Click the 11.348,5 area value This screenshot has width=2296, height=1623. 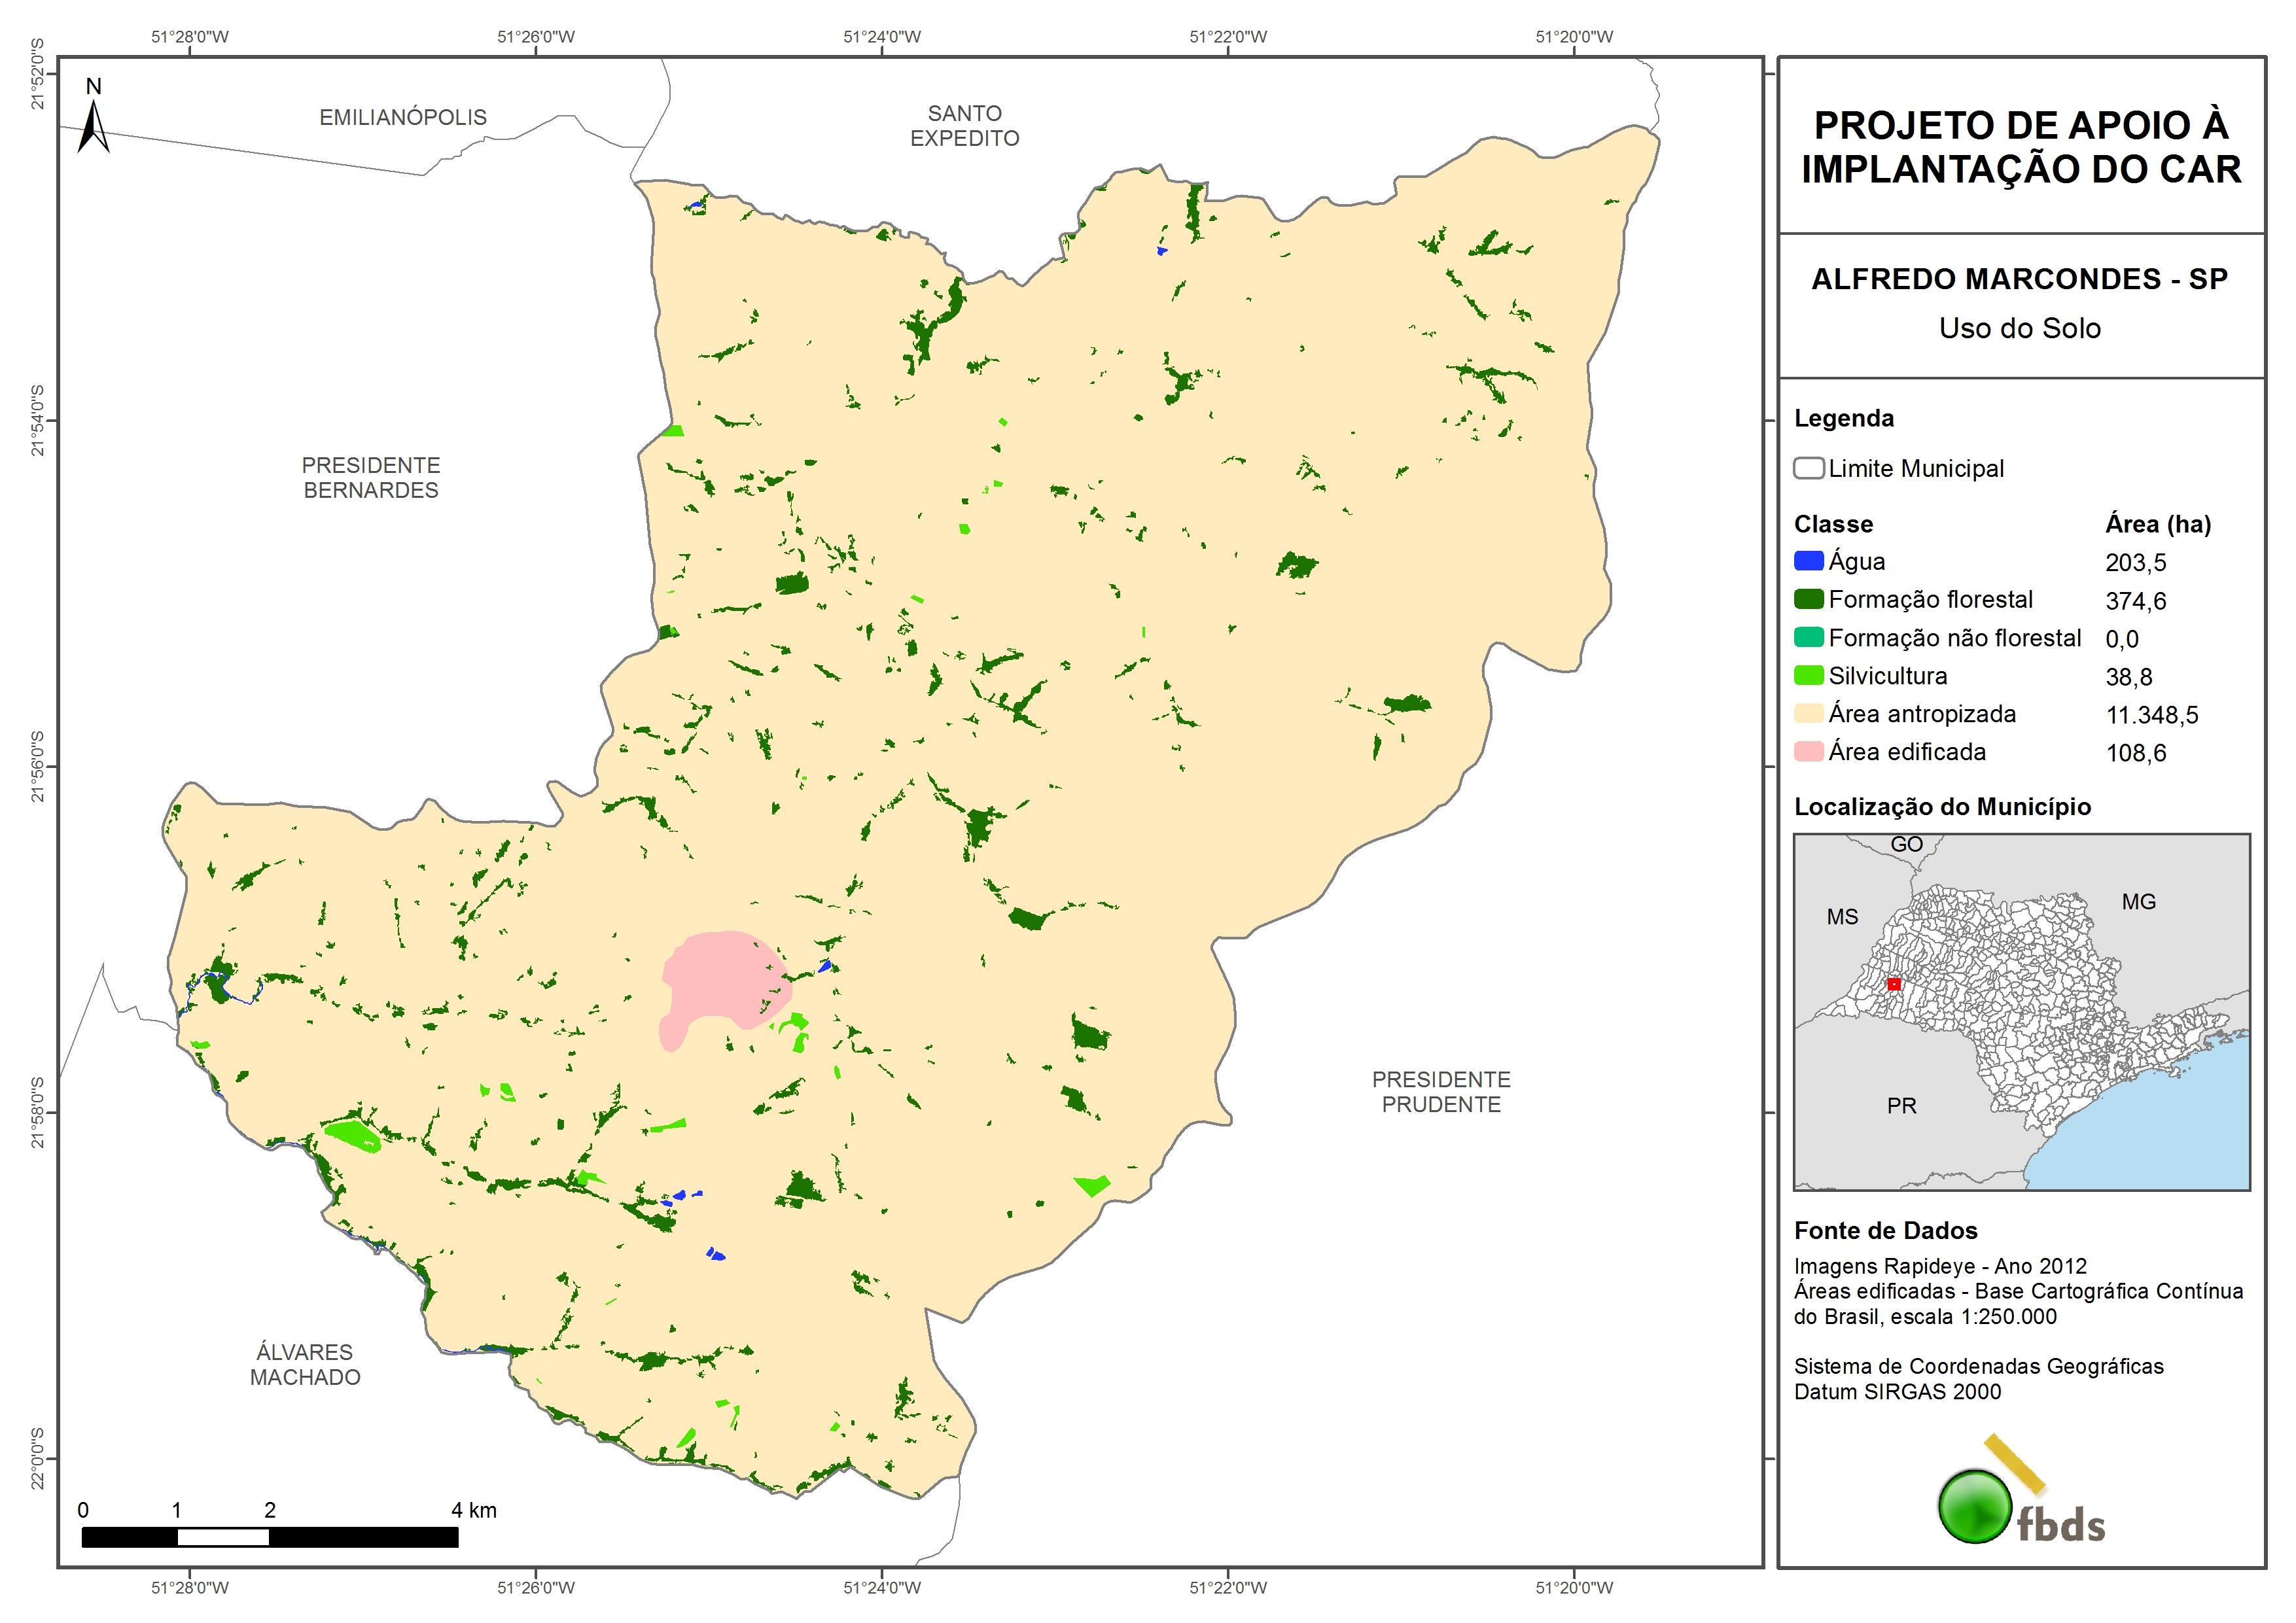point(2151,715)
